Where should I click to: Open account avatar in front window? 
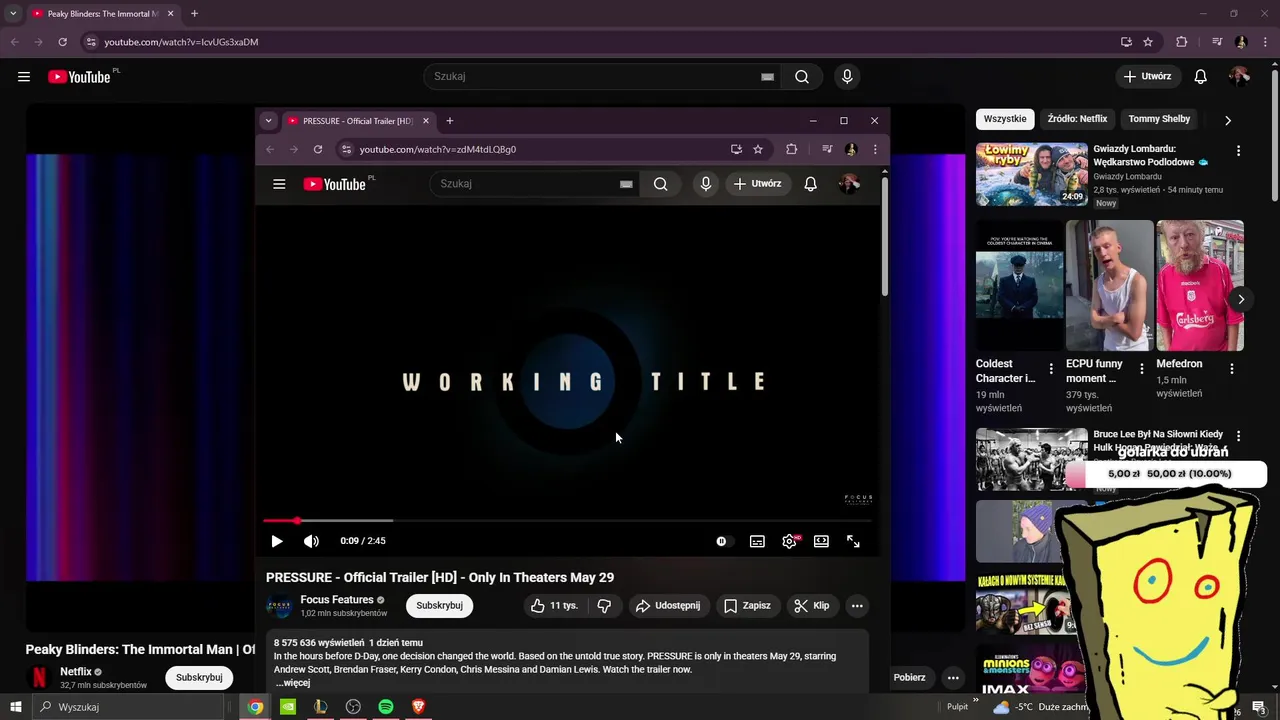point(849,184)
